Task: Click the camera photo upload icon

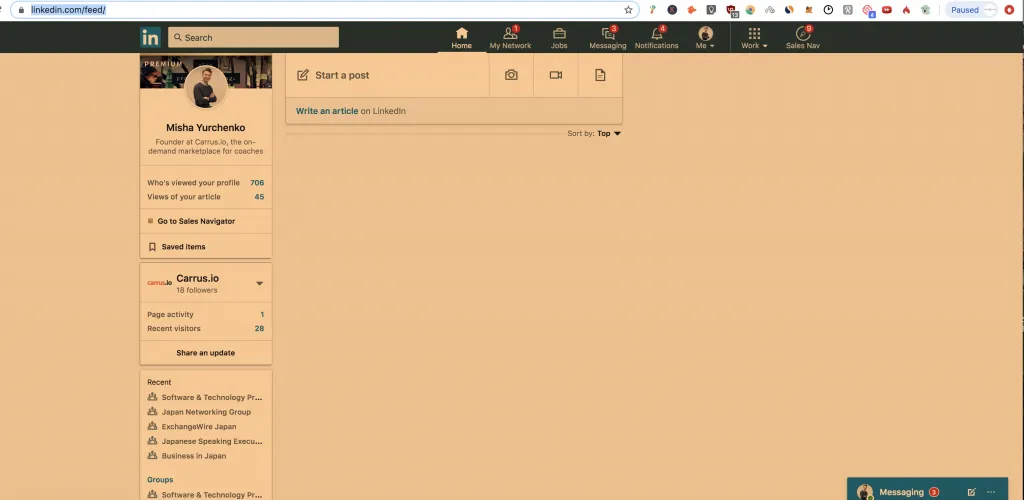Action: [511, 75]
